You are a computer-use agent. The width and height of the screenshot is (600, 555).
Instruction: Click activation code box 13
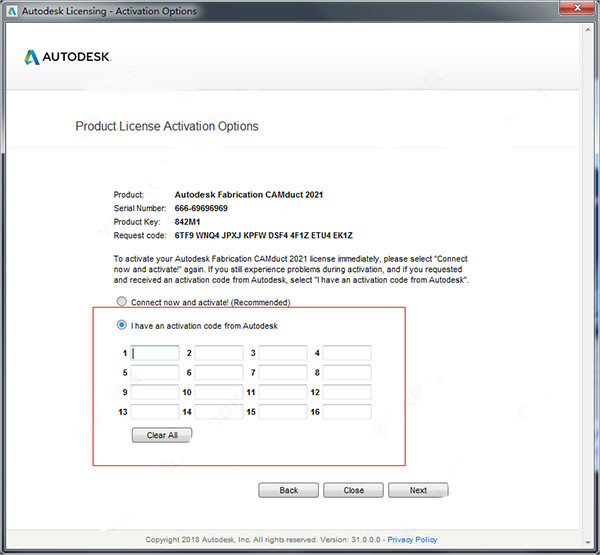click(x=155, y=412)
